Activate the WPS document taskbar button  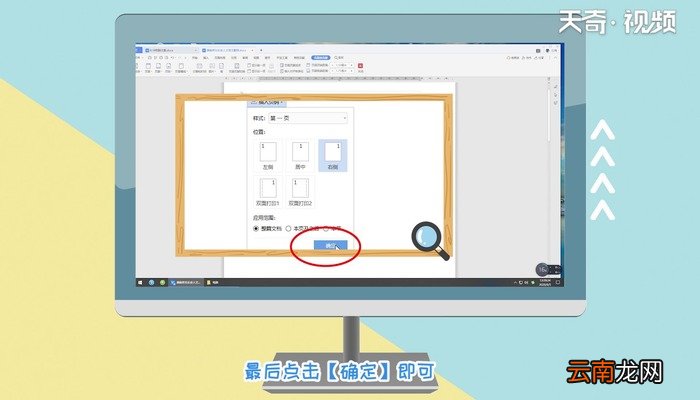click(186, 283)
